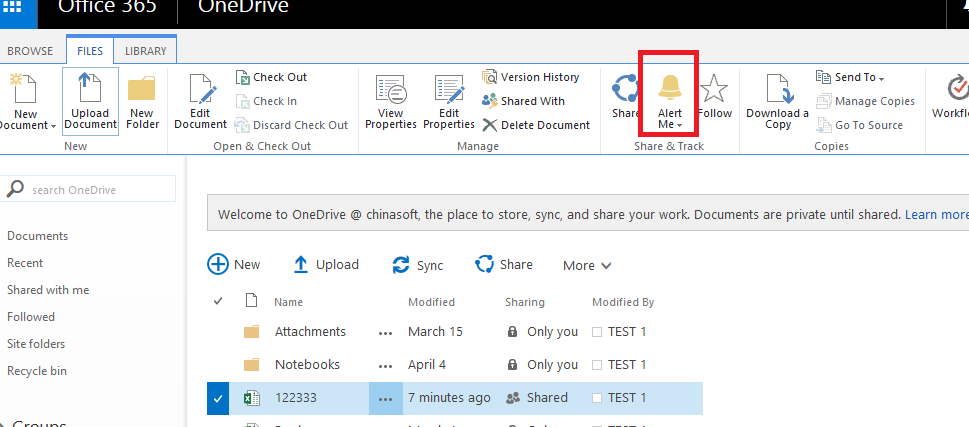Open the More dropdown above the list
This screenshot has height=427, width=969.
coord(587,266)
